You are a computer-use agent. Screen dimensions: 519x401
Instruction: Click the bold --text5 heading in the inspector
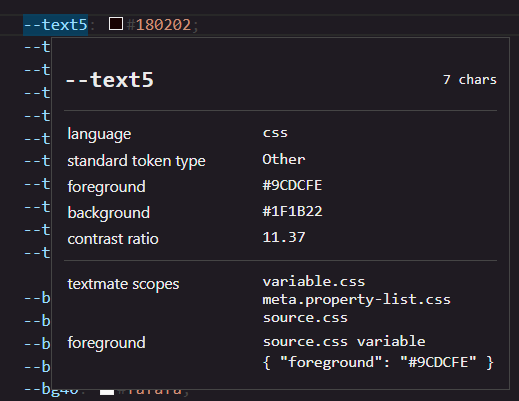coord(110,80)
